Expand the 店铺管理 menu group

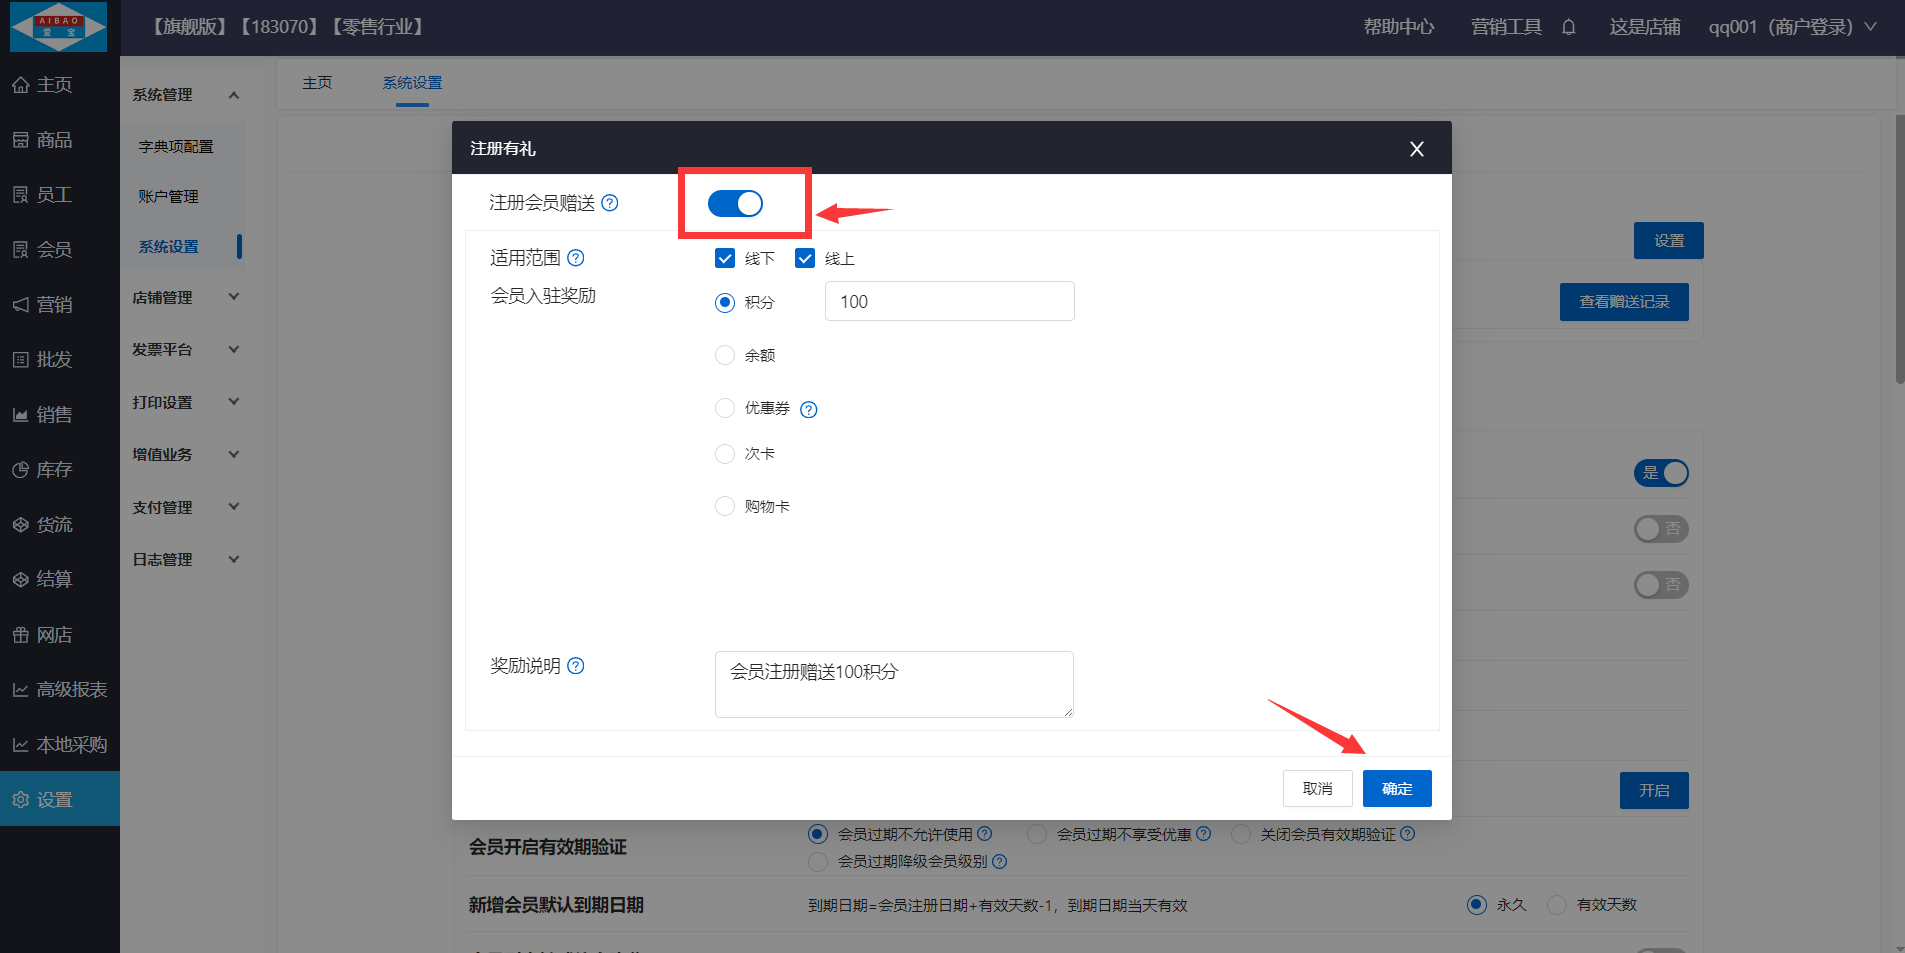point(186,297)
